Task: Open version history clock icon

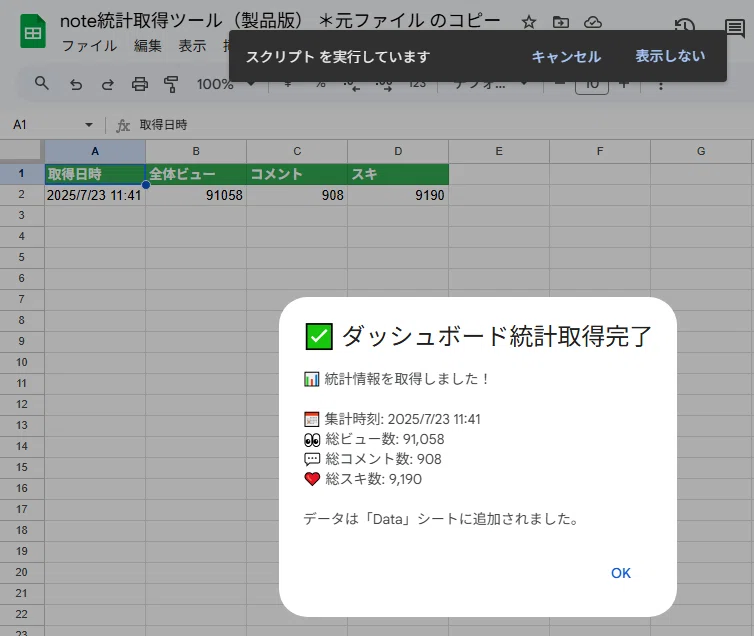Action: [685, 24]
